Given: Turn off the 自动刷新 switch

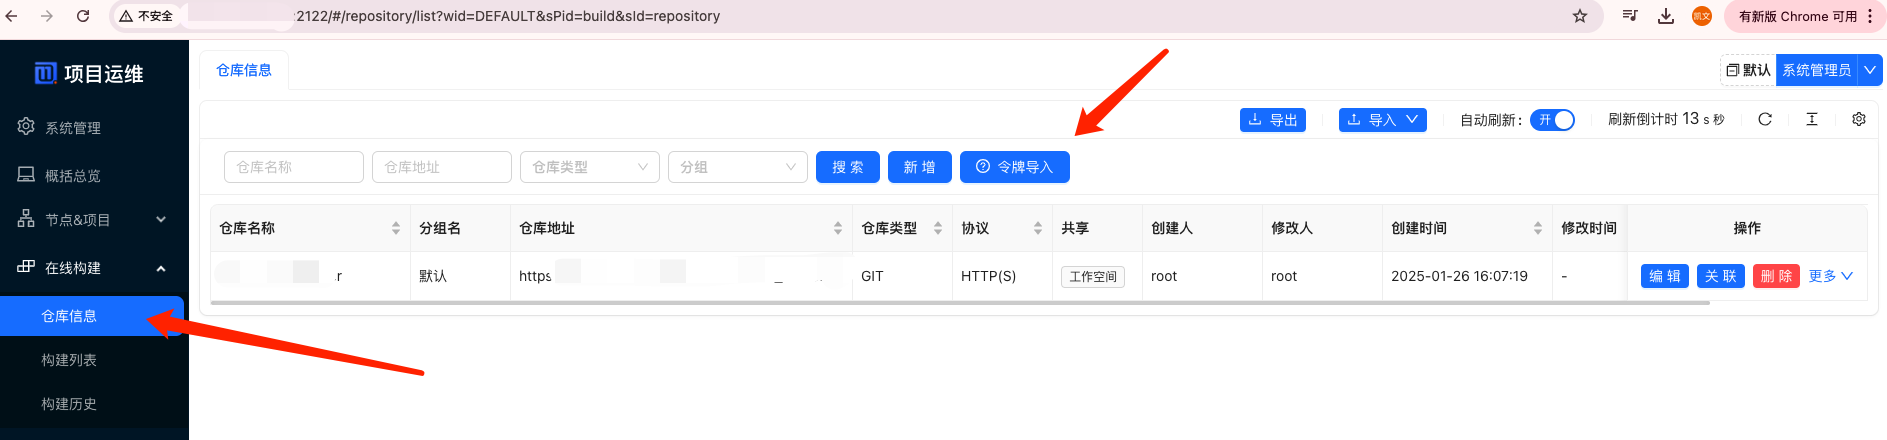Looking at the screenshot, I should click(x=1552, y=120).
